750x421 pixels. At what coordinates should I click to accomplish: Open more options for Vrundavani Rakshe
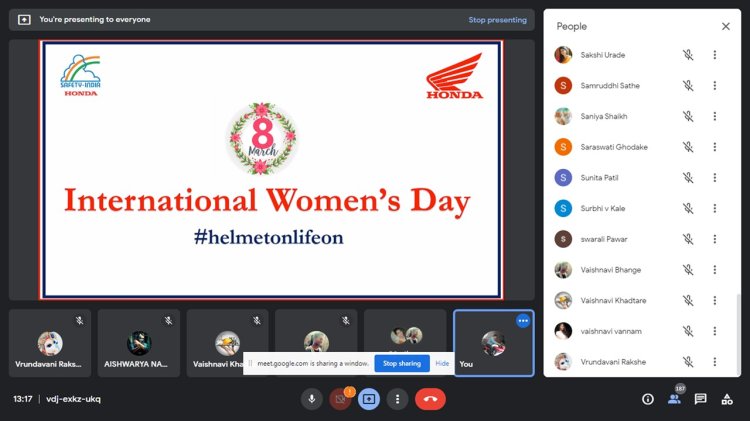(715, 362)
